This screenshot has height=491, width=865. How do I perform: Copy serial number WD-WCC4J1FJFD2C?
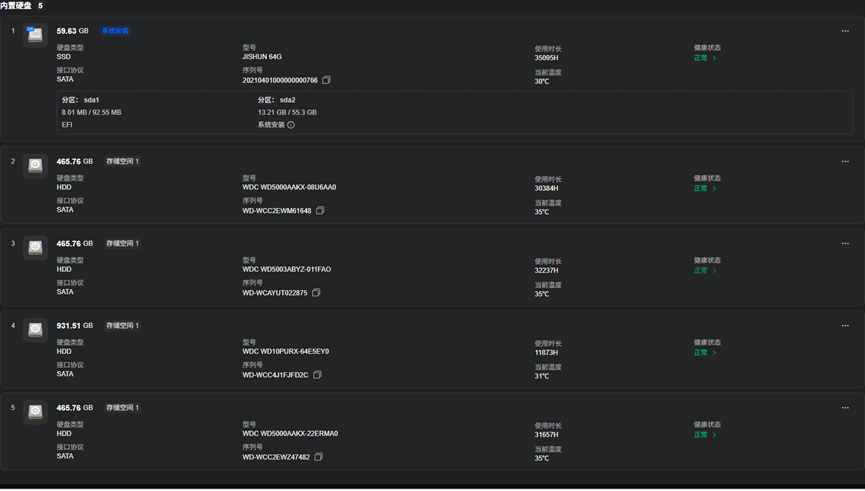pos(317,375)
